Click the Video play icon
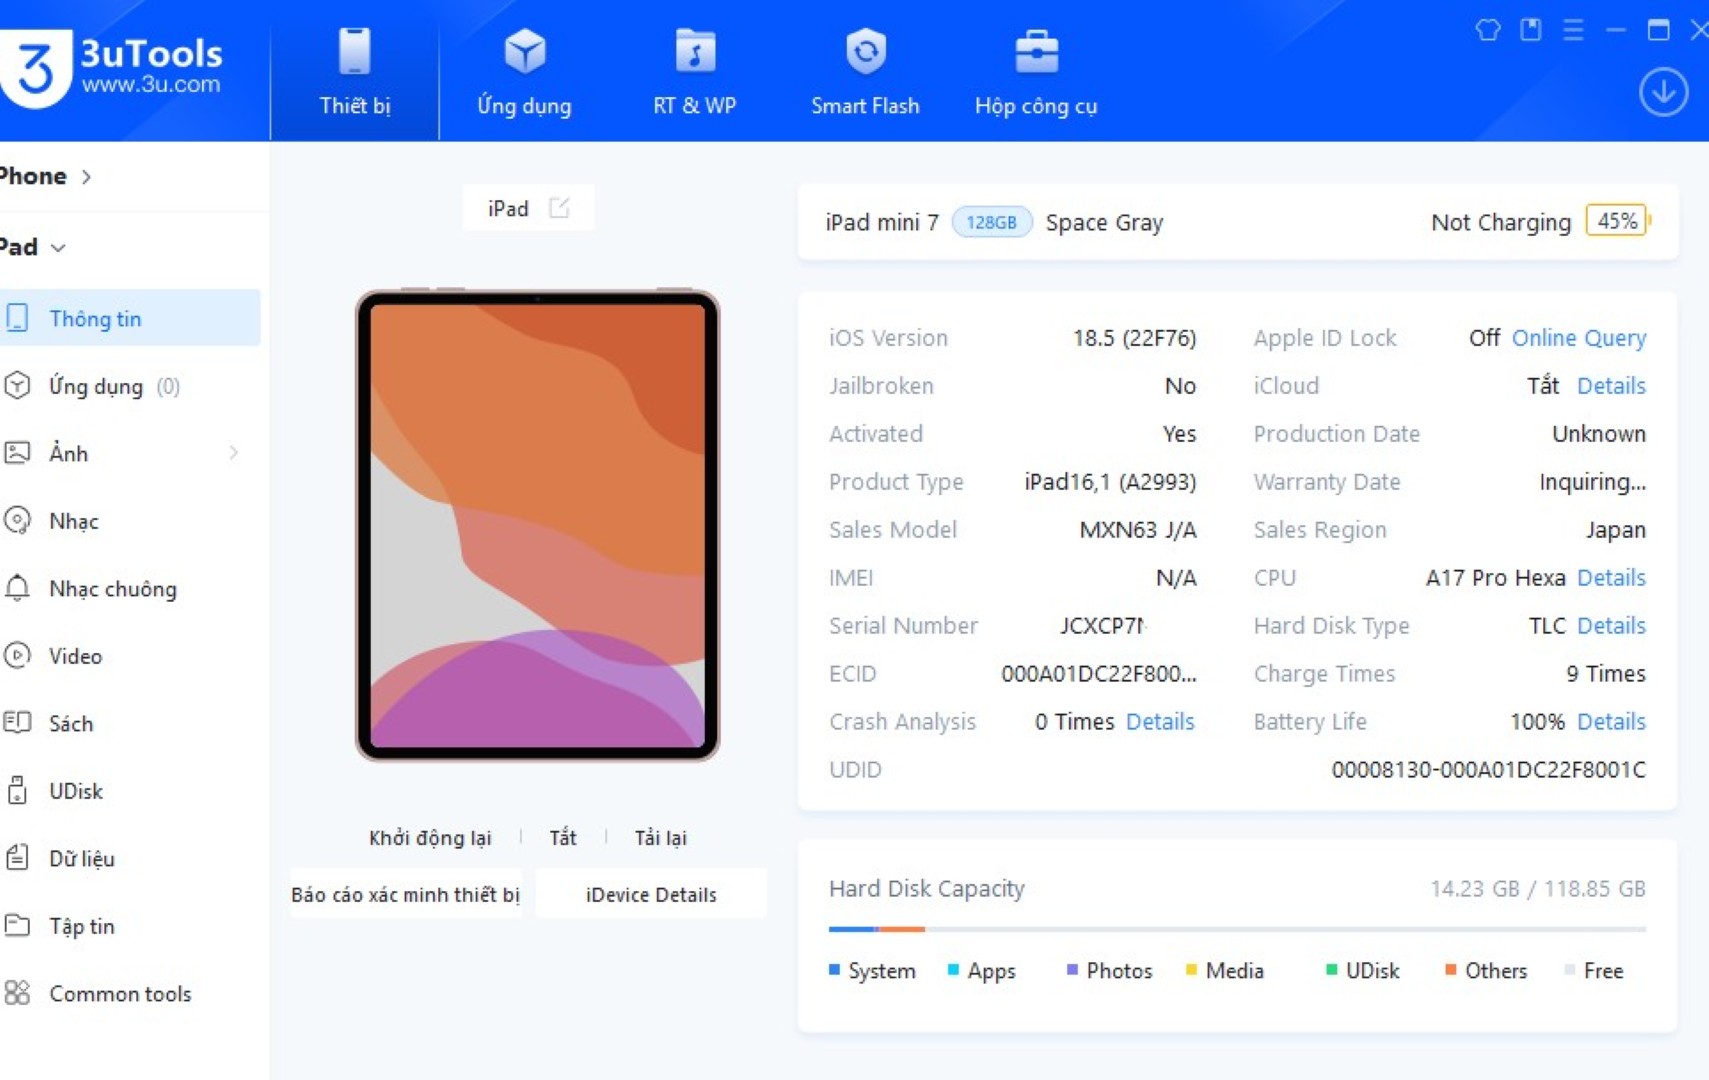This screenshot has width=1709, height=1080. (x=17, y=655)
